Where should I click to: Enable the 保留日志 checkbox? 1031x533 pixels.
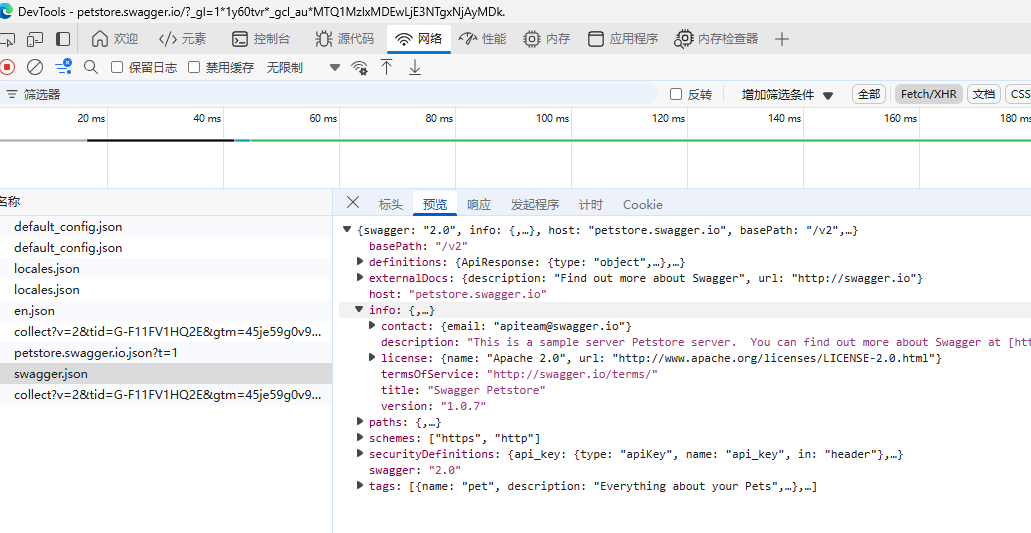(x=117, y=67)
